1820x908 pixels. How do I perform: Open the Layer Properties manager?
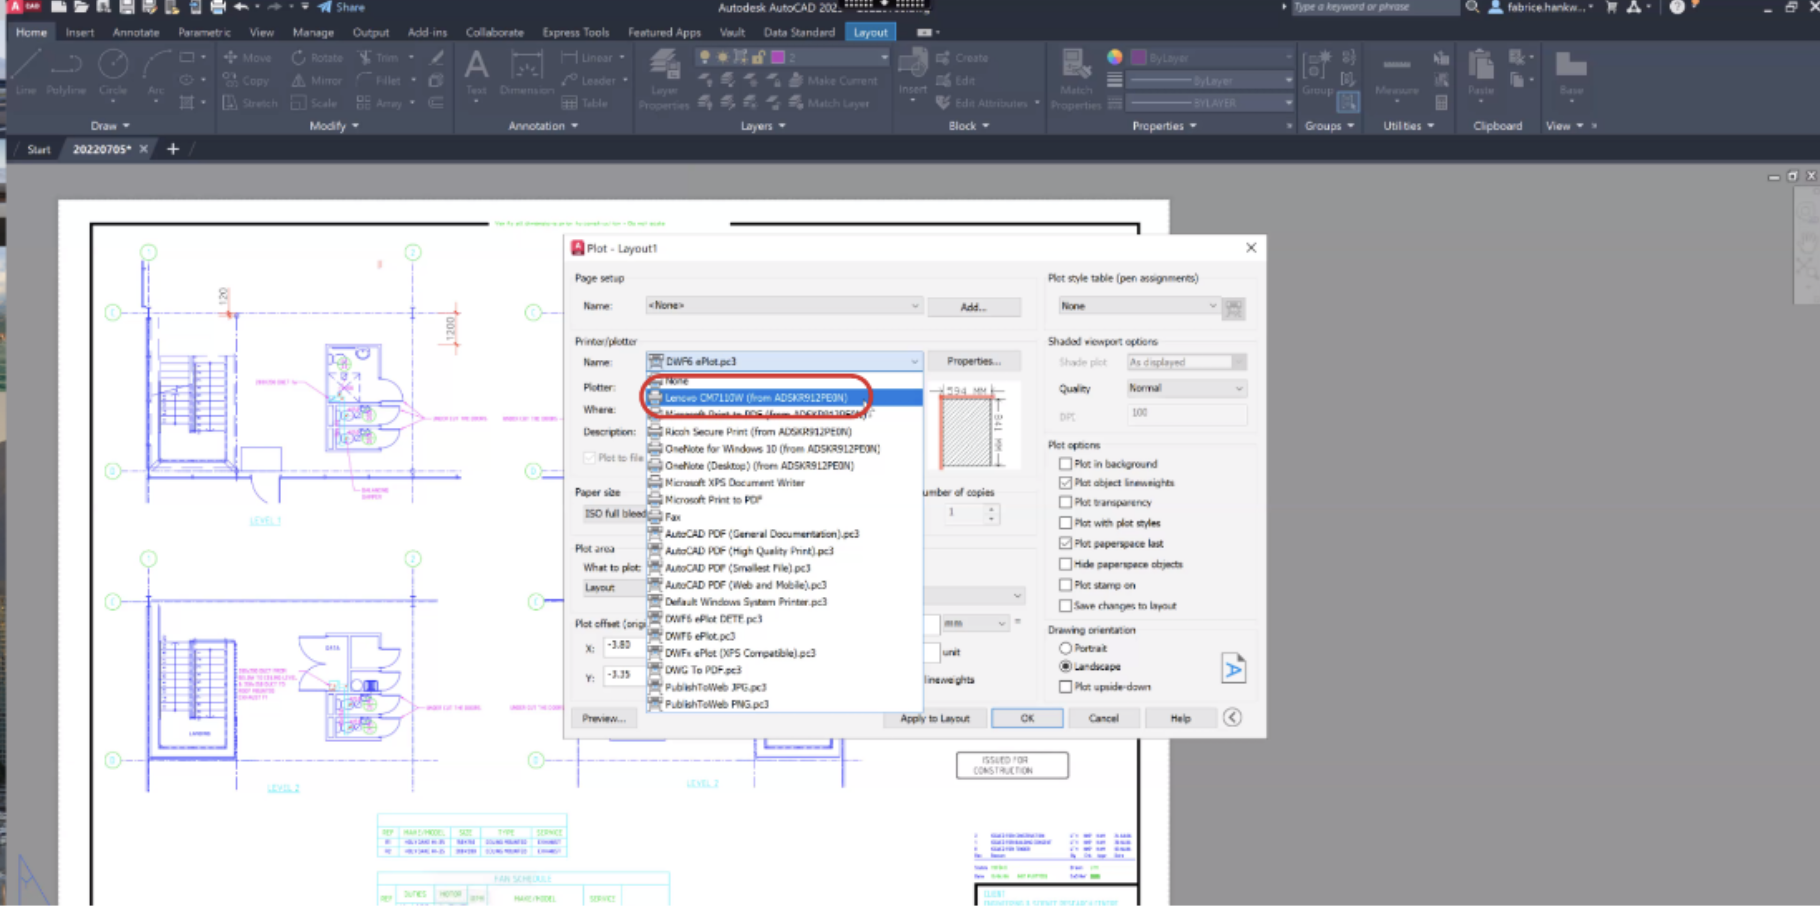(663, 78)
